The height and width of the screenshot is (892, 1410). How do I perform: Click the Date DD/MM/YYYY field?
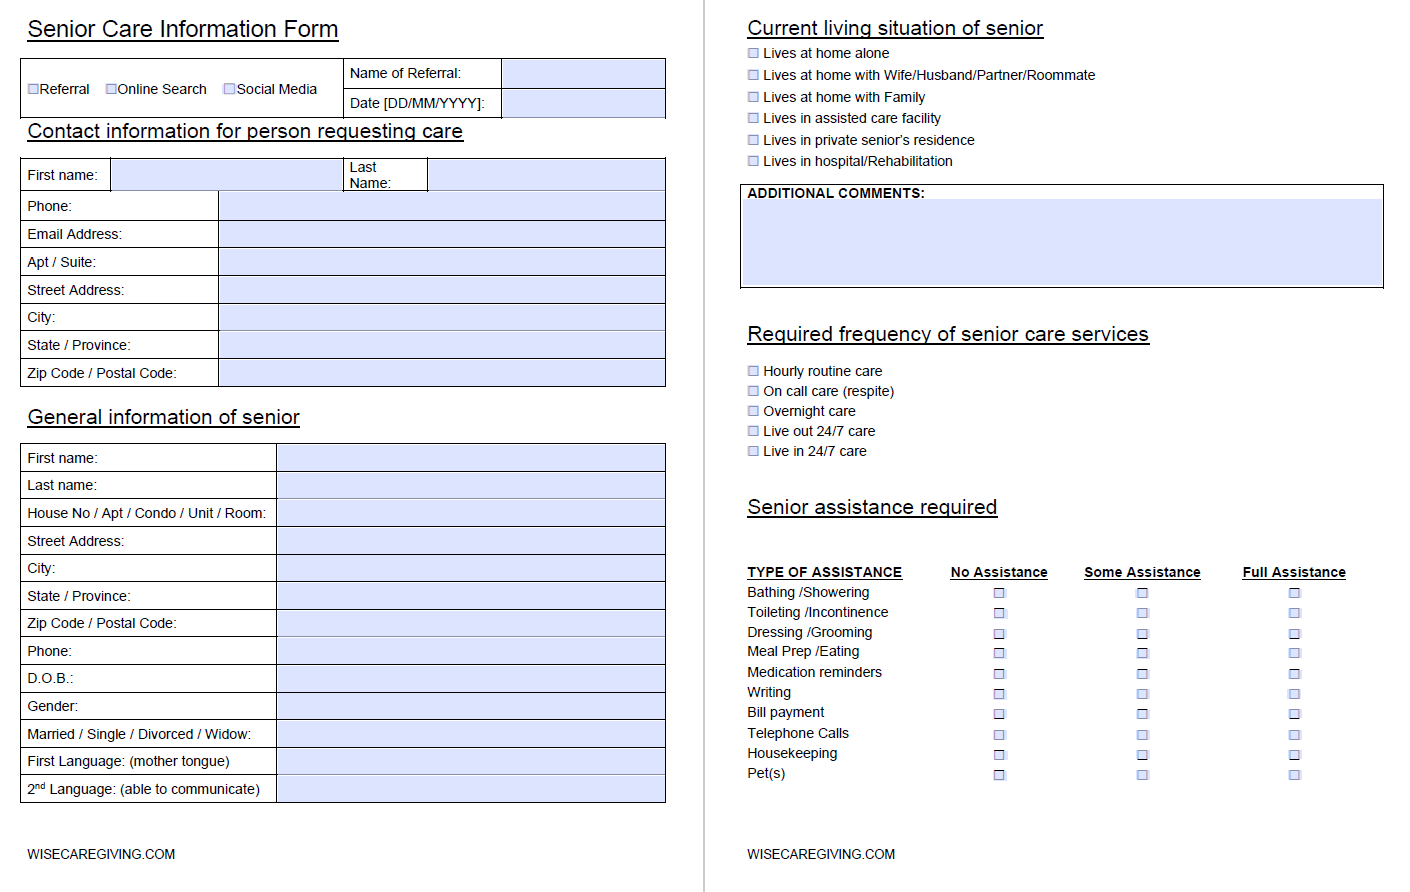coord(582,103)
